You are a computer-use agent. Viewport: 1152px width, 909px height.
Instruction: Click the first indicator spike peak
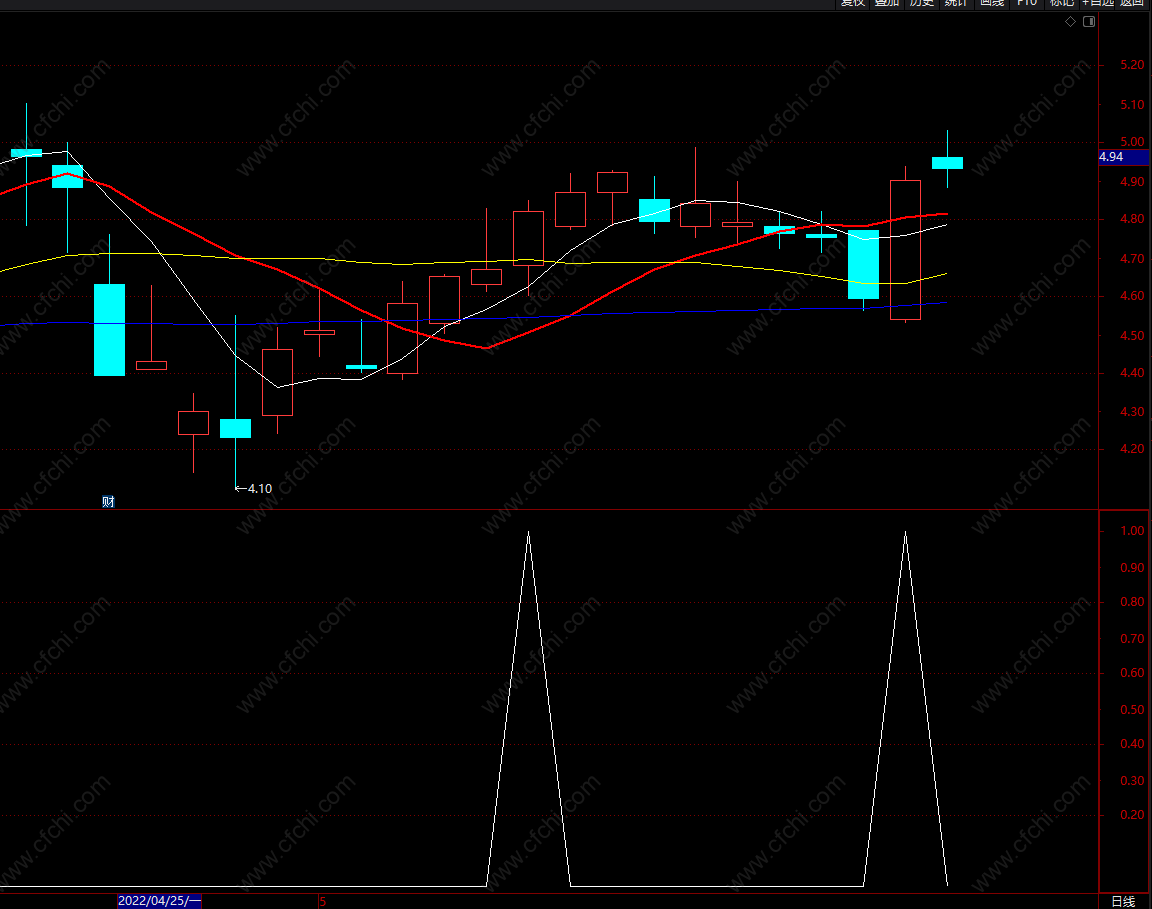pyautogui.click(x=528, y=532)
